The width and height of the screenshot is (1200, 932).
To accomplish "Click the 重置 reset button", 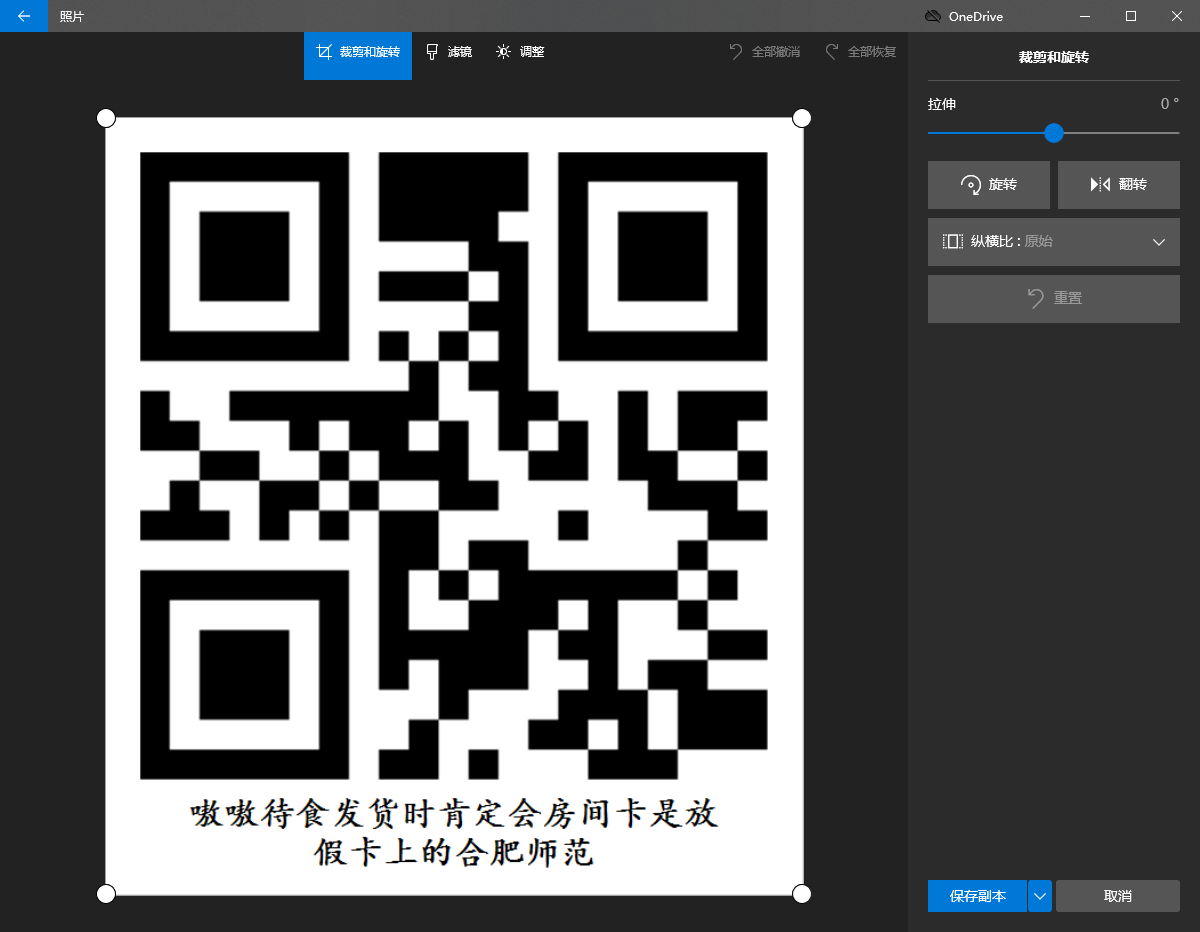I will click(x=1053, y=298).
